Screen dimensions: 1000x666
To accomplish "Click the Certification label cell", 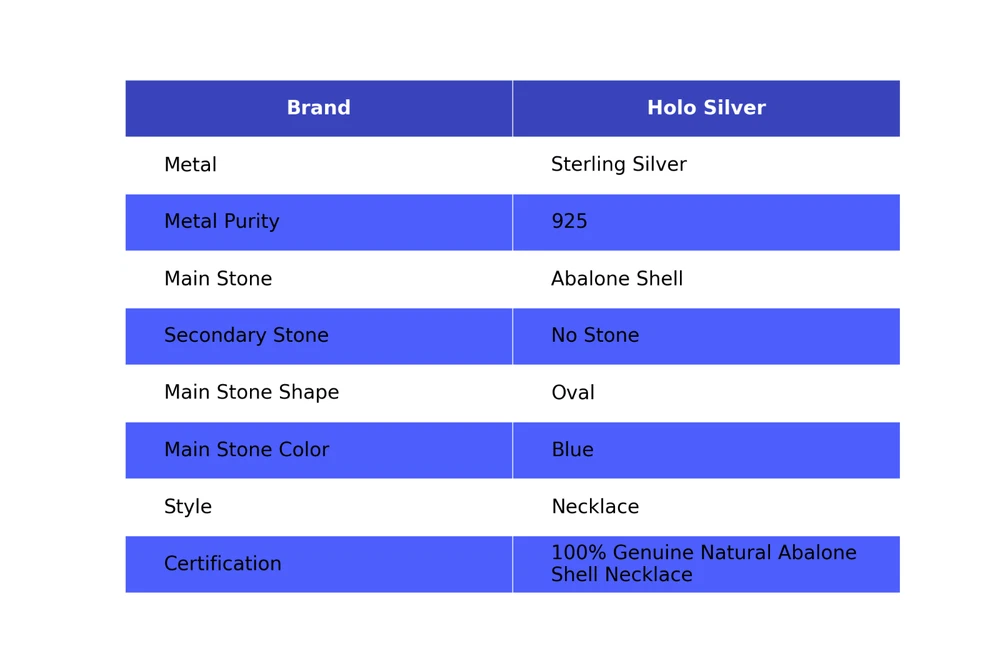I will click(x=222, y=564).
